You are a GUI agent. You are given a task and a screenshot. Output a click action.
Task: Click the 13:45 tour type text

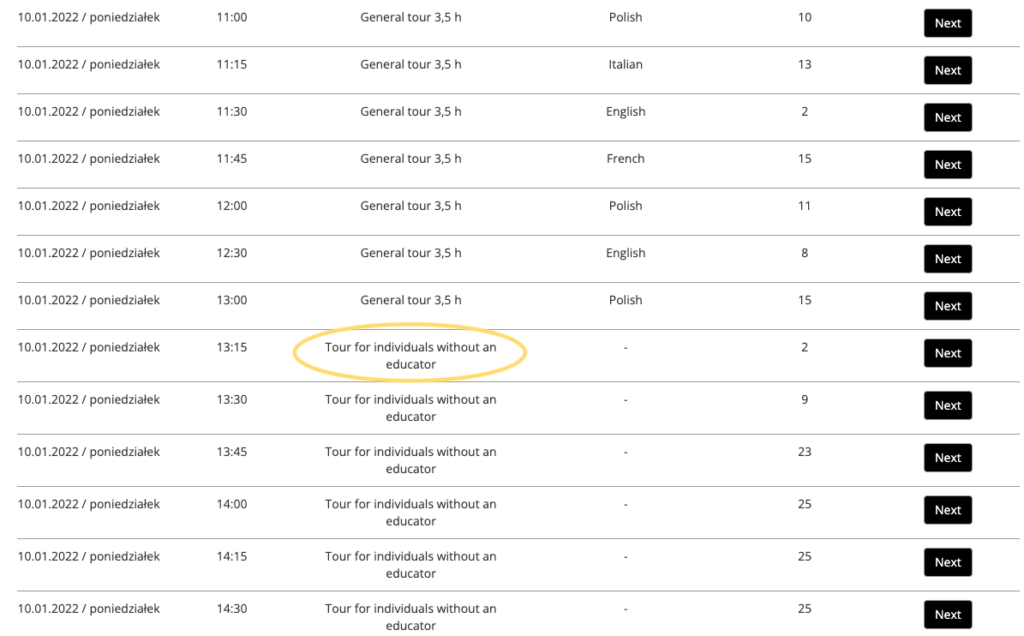410,460
